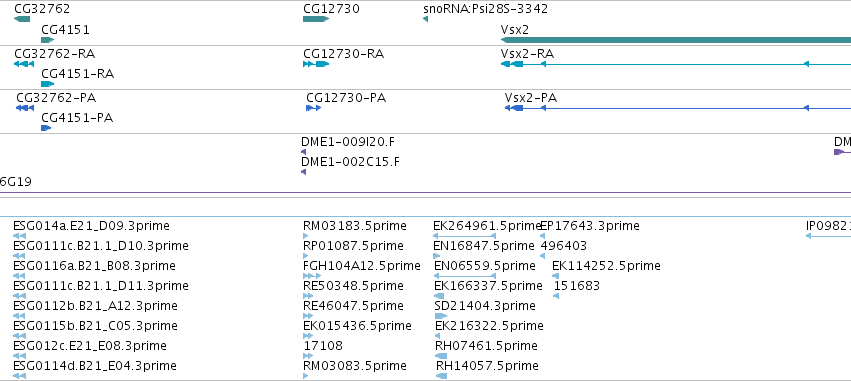Click the RM03183.5prime EST label
This screenshot has width=851, height=381.
(354, 226)
